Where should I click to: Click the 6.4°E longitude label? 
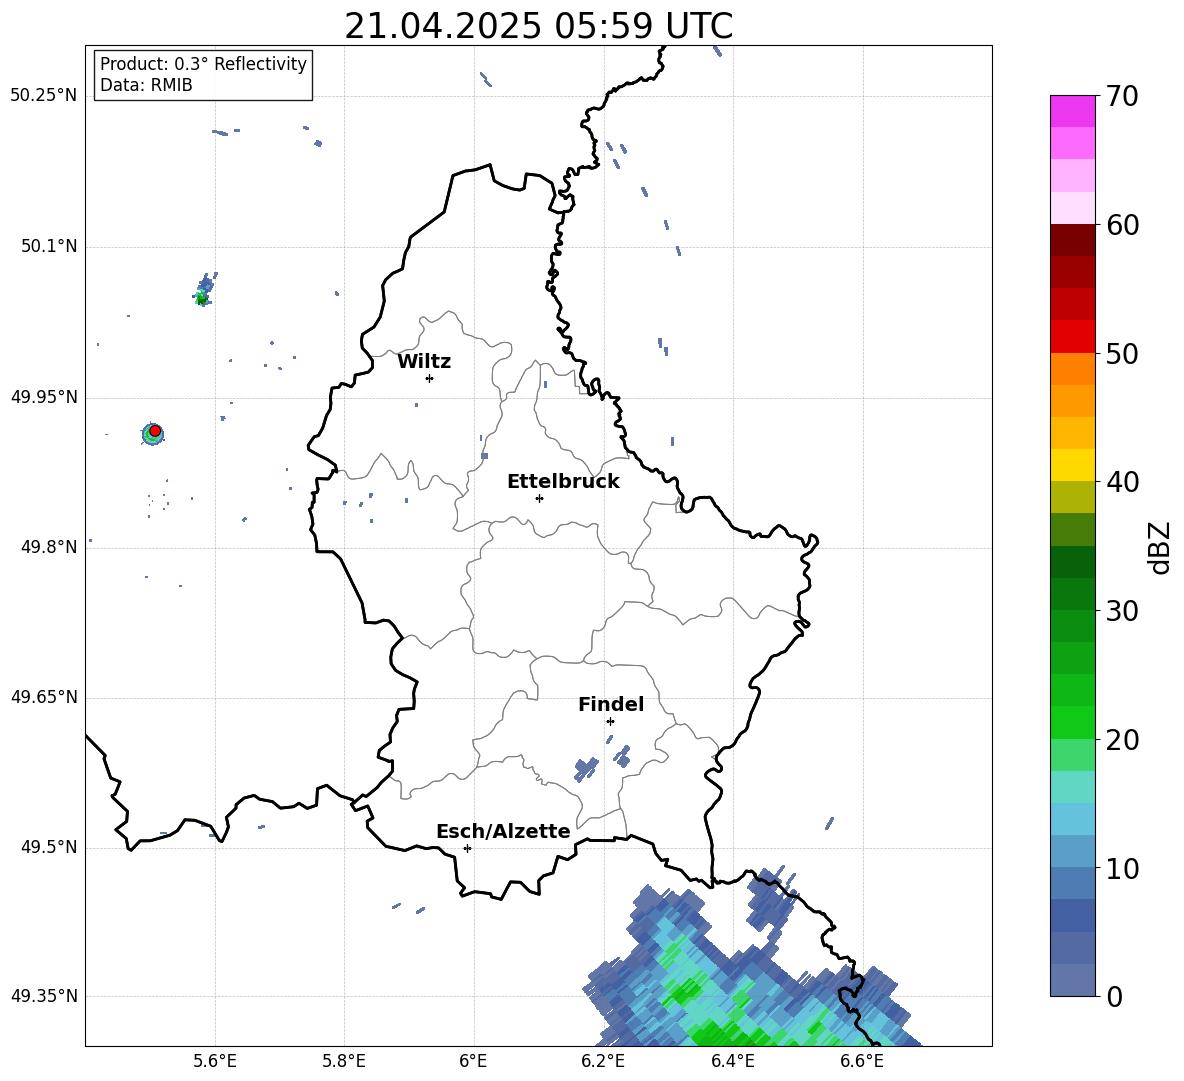732,1061
